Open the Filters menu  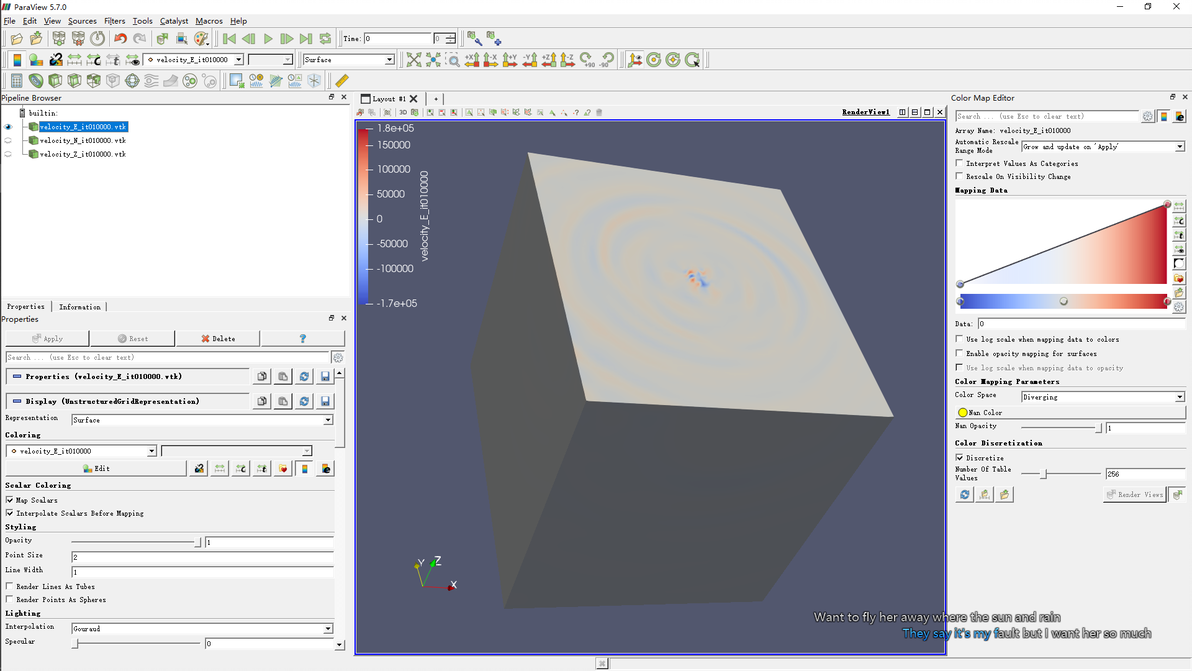click(115, 21)
